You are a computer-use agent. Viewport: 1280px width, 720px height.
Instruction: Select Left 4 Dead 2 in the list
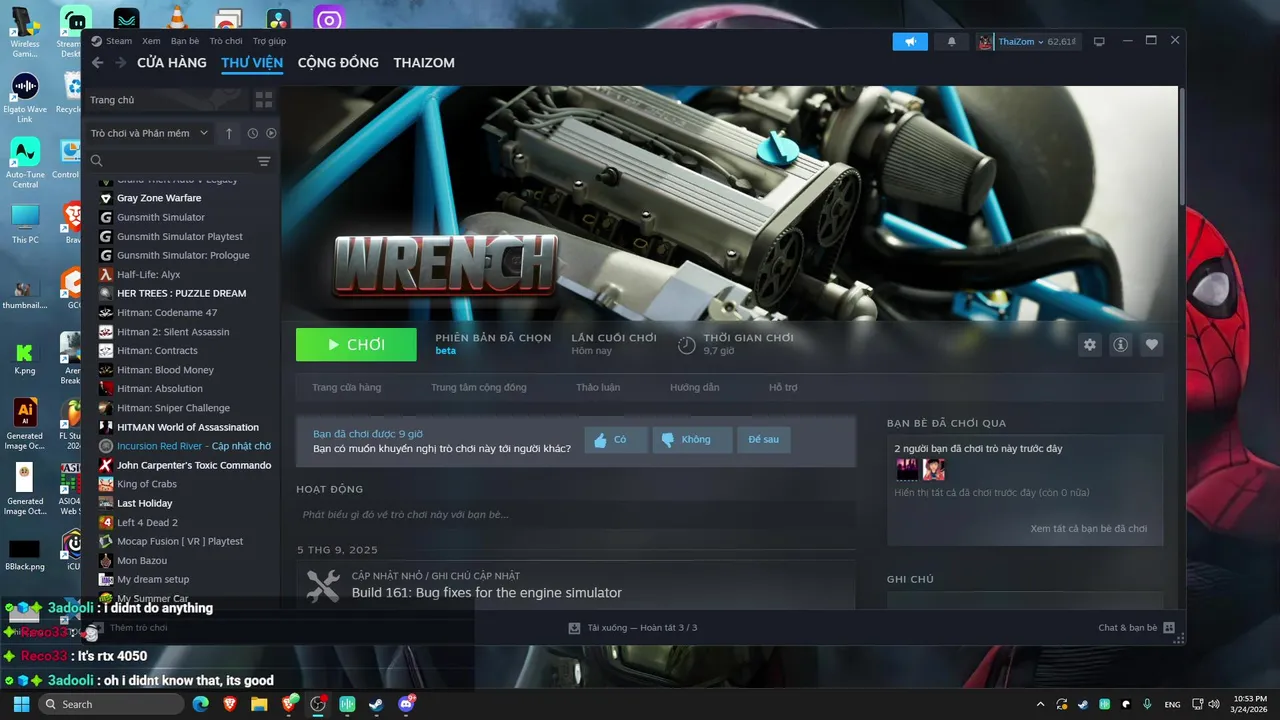(147, 522)
